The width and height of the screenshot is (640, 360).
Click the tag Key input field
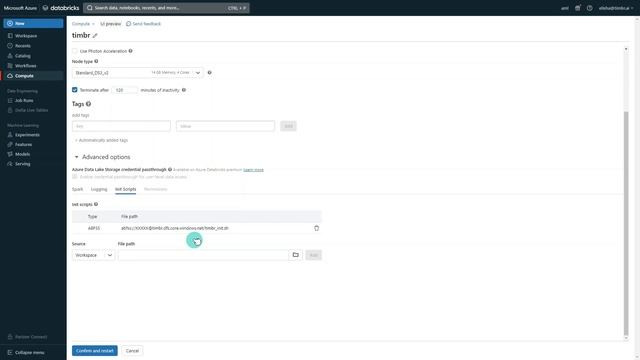(x=121, y=126)
